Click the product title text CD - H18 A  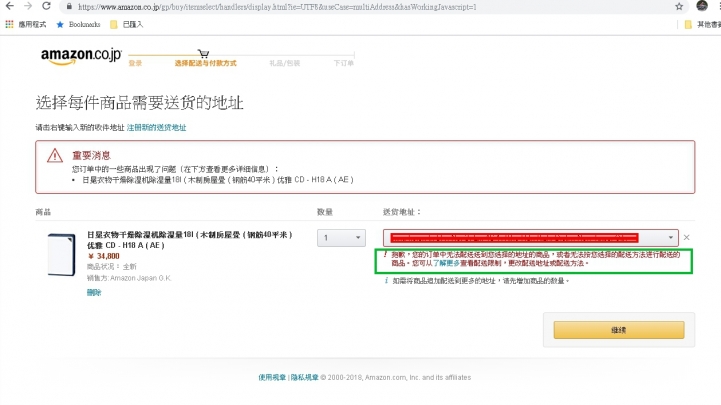190,240
